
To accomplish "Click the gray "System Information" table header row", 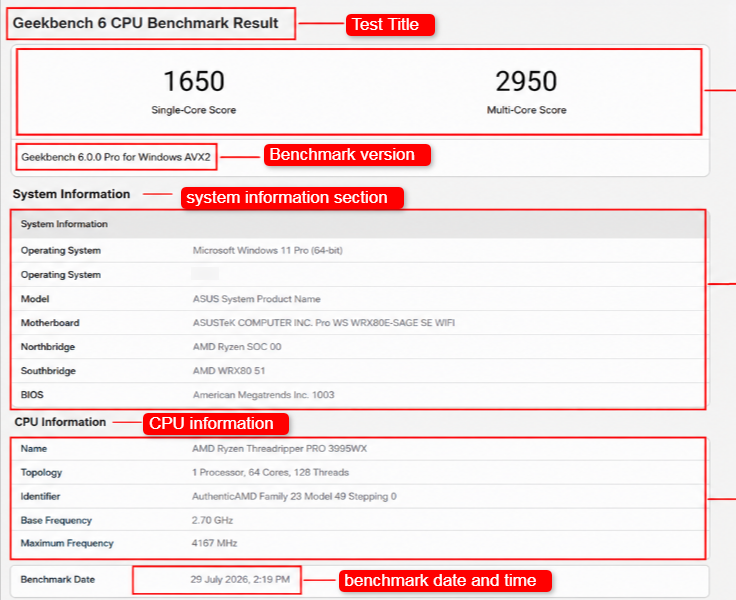I will [358, 224].
